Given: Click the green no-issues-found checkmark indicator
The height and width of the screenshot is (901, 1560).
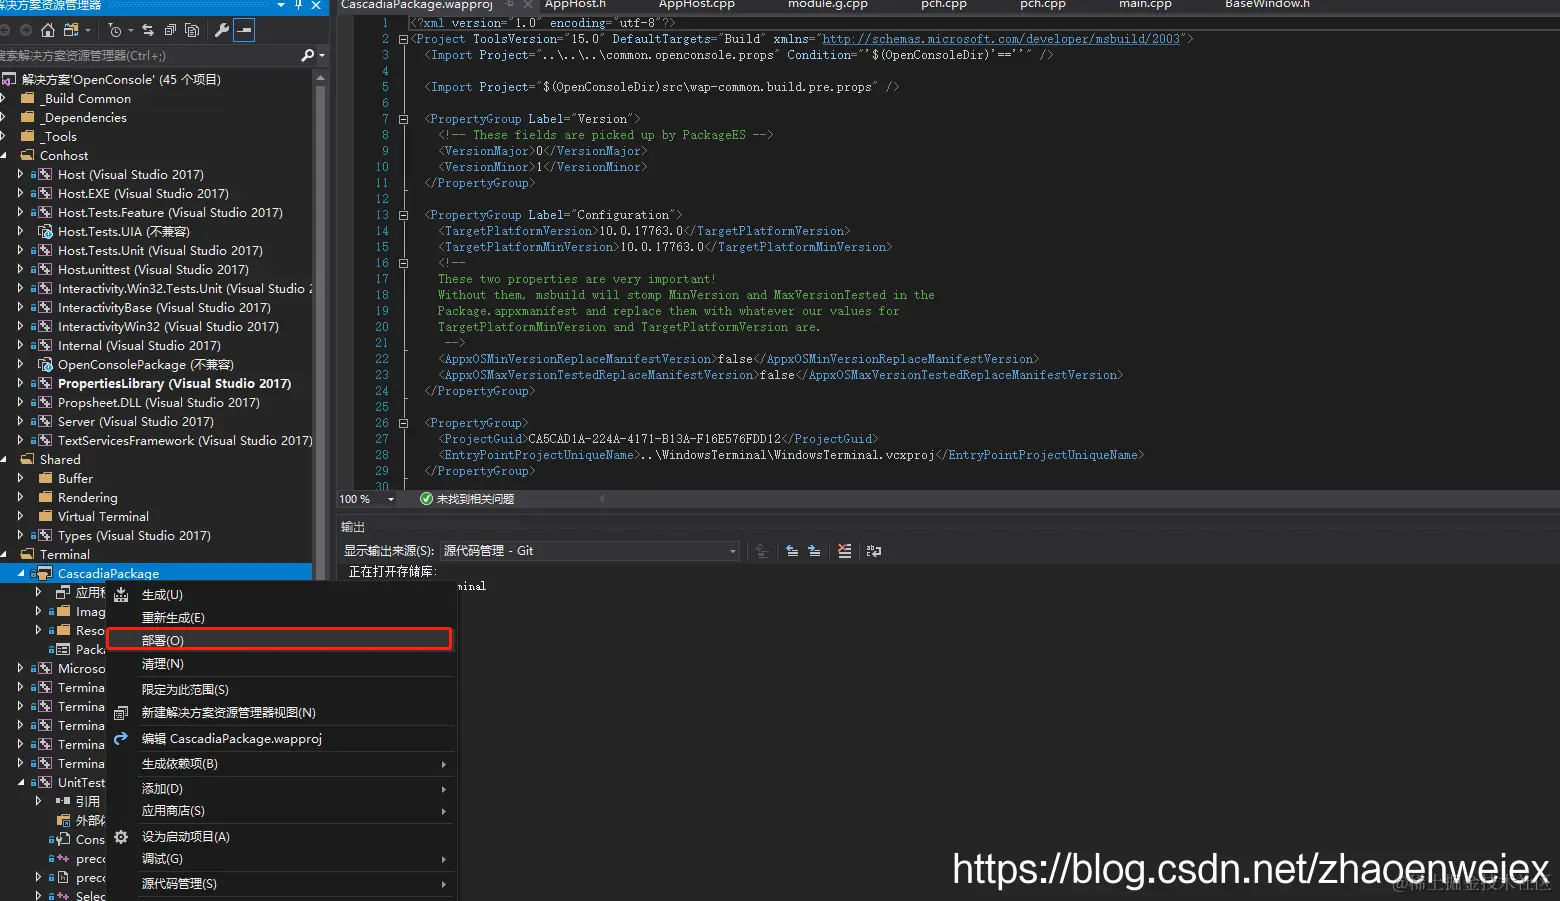Looking at the screenshot, I should (x=426, y=499).
